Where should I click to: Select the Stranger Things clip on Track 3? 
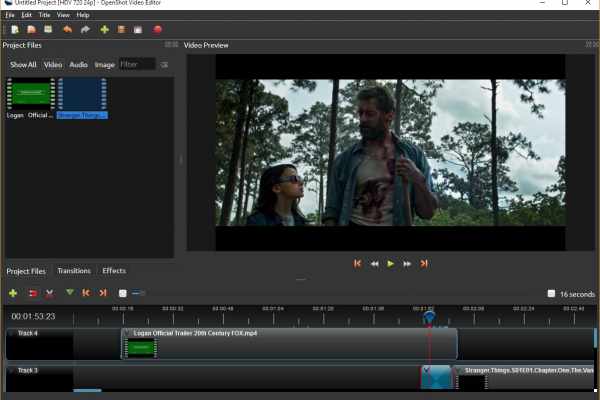[x=525, y=377]
